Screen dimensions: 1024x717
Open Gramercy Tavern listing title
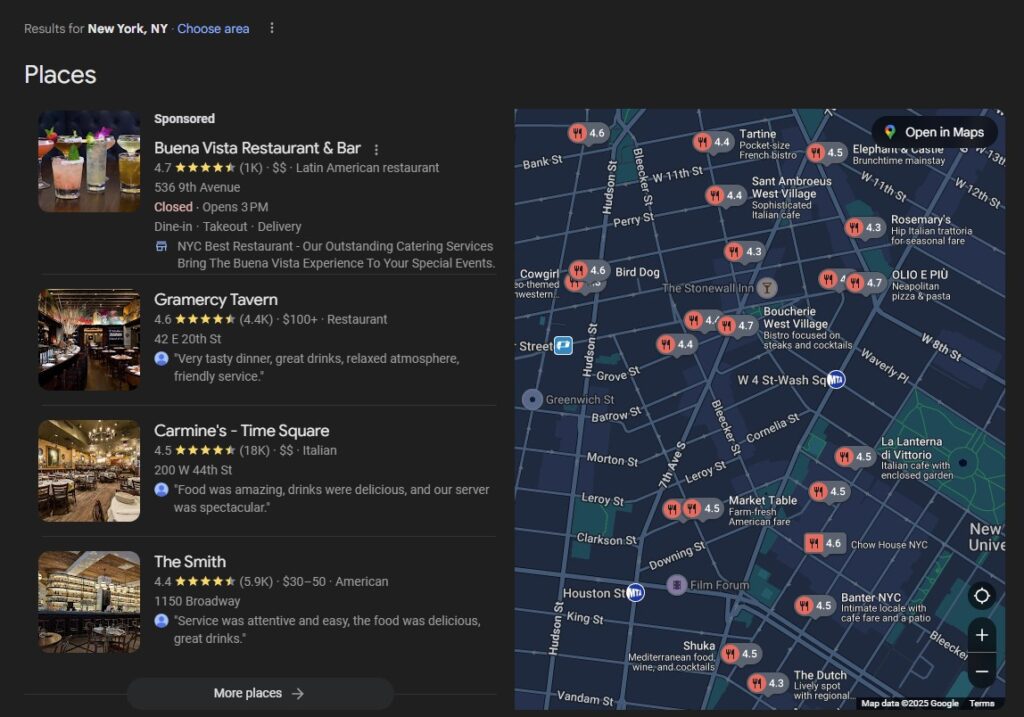(x=215, y=299)
